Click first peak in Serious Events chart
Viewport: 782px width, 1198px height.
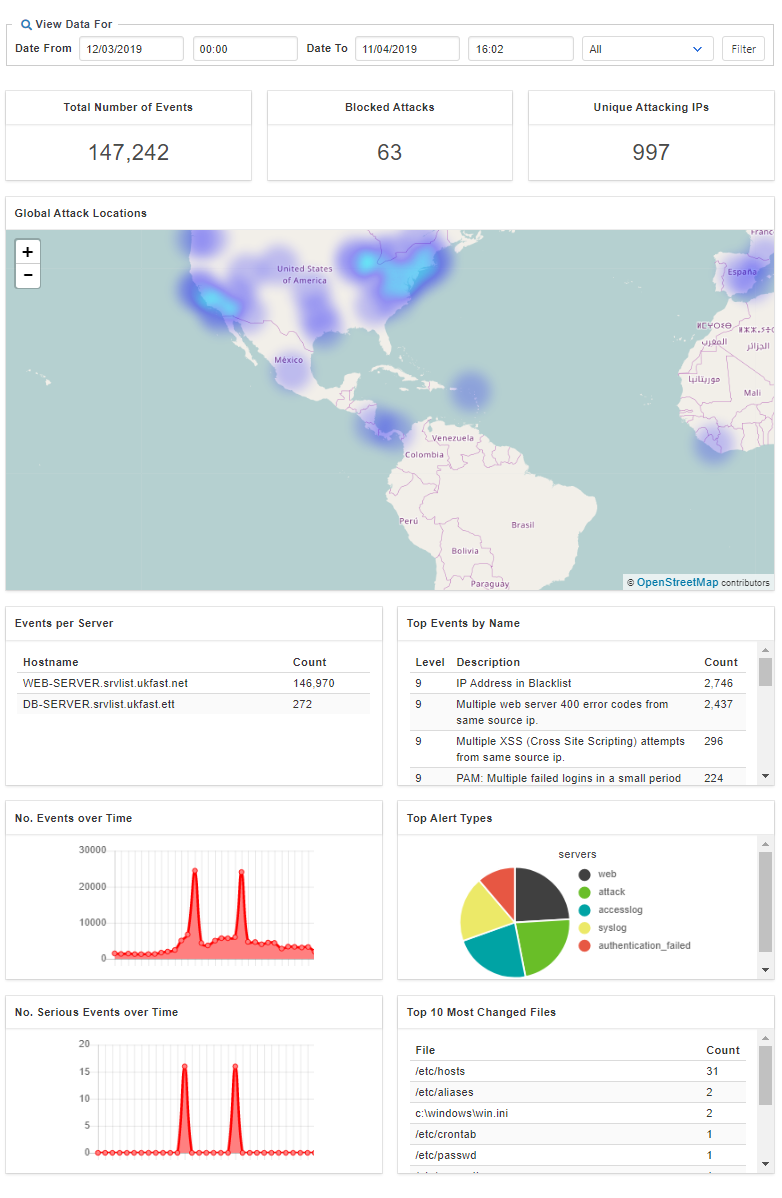[x=185, y=1067]
